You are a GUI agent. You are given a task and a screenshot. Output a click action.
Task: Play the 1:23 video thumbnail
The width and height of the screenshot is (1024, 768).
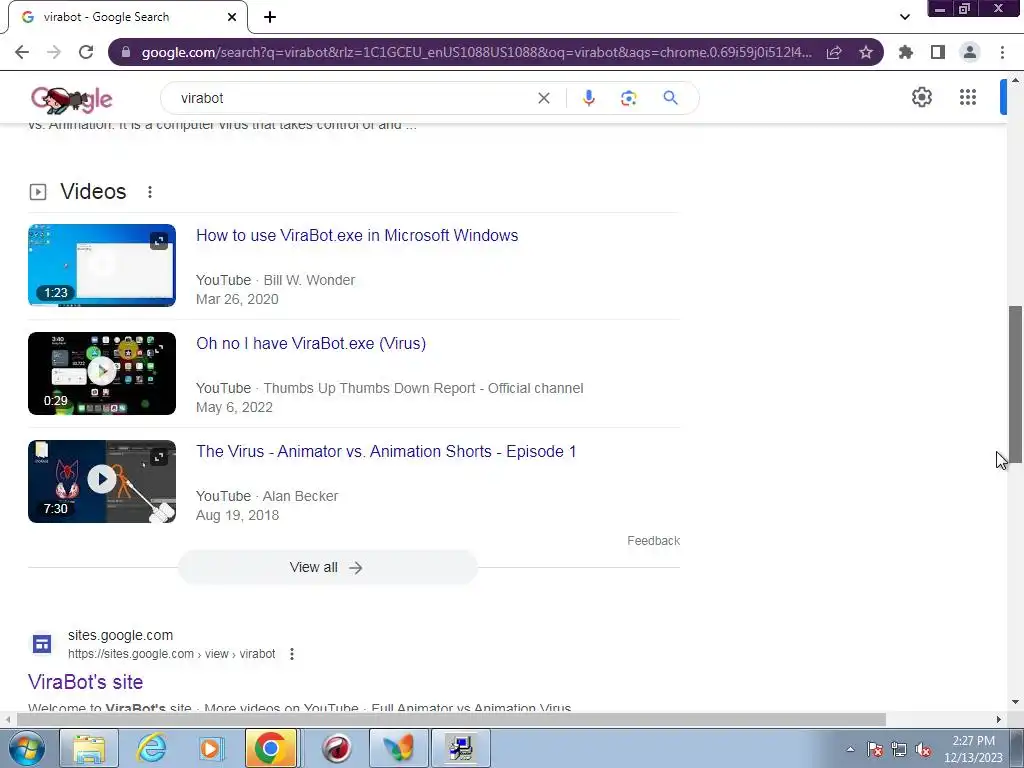(x=102, y=265)
